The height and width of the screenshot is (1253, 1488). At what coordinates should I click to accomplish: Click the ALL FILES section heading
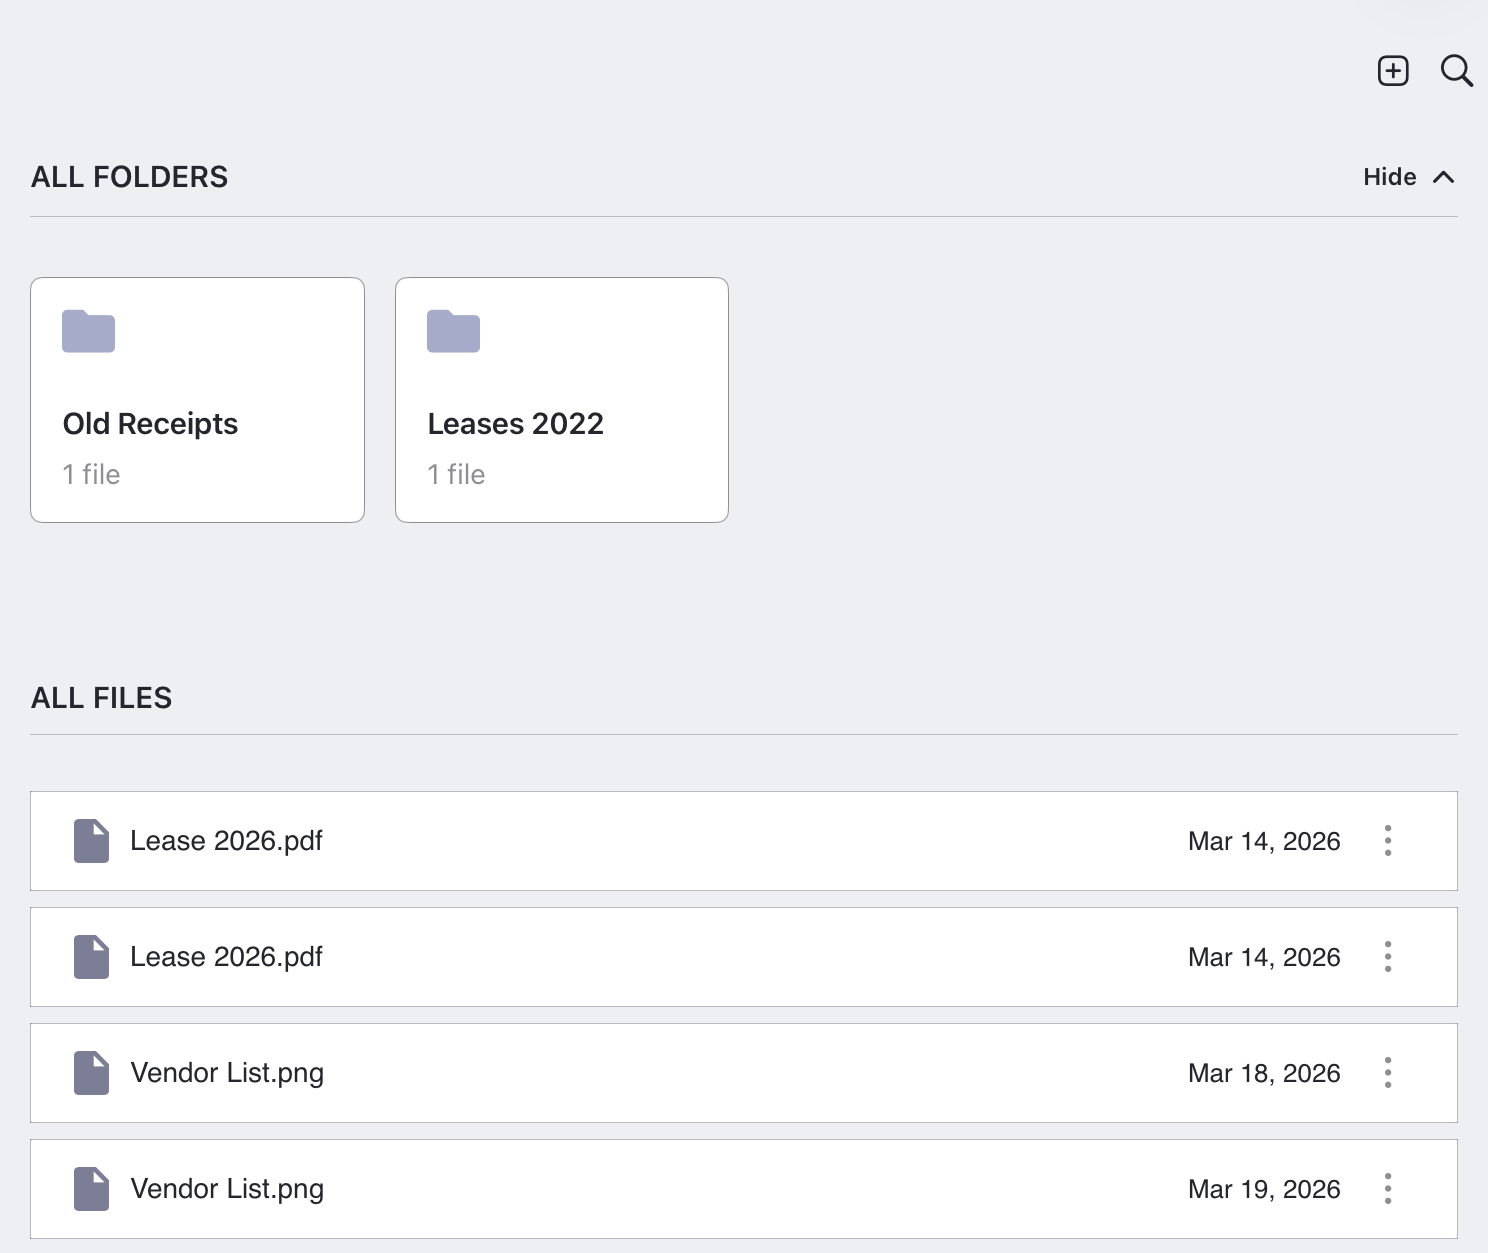coord(101,698)
